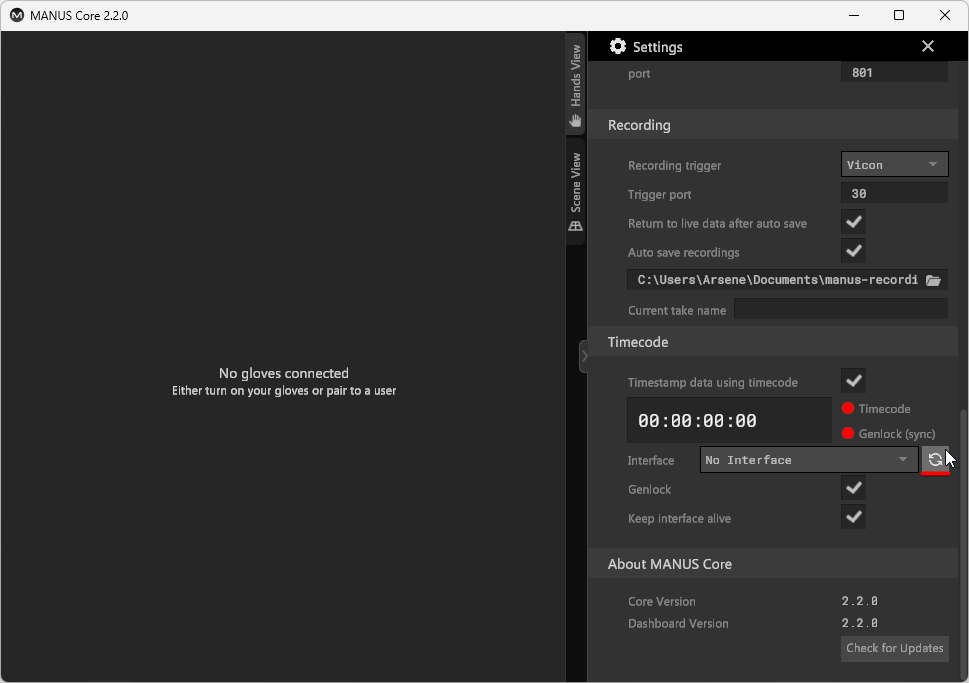
Task: Click the Settings gear icon
Action: (617, 46)
